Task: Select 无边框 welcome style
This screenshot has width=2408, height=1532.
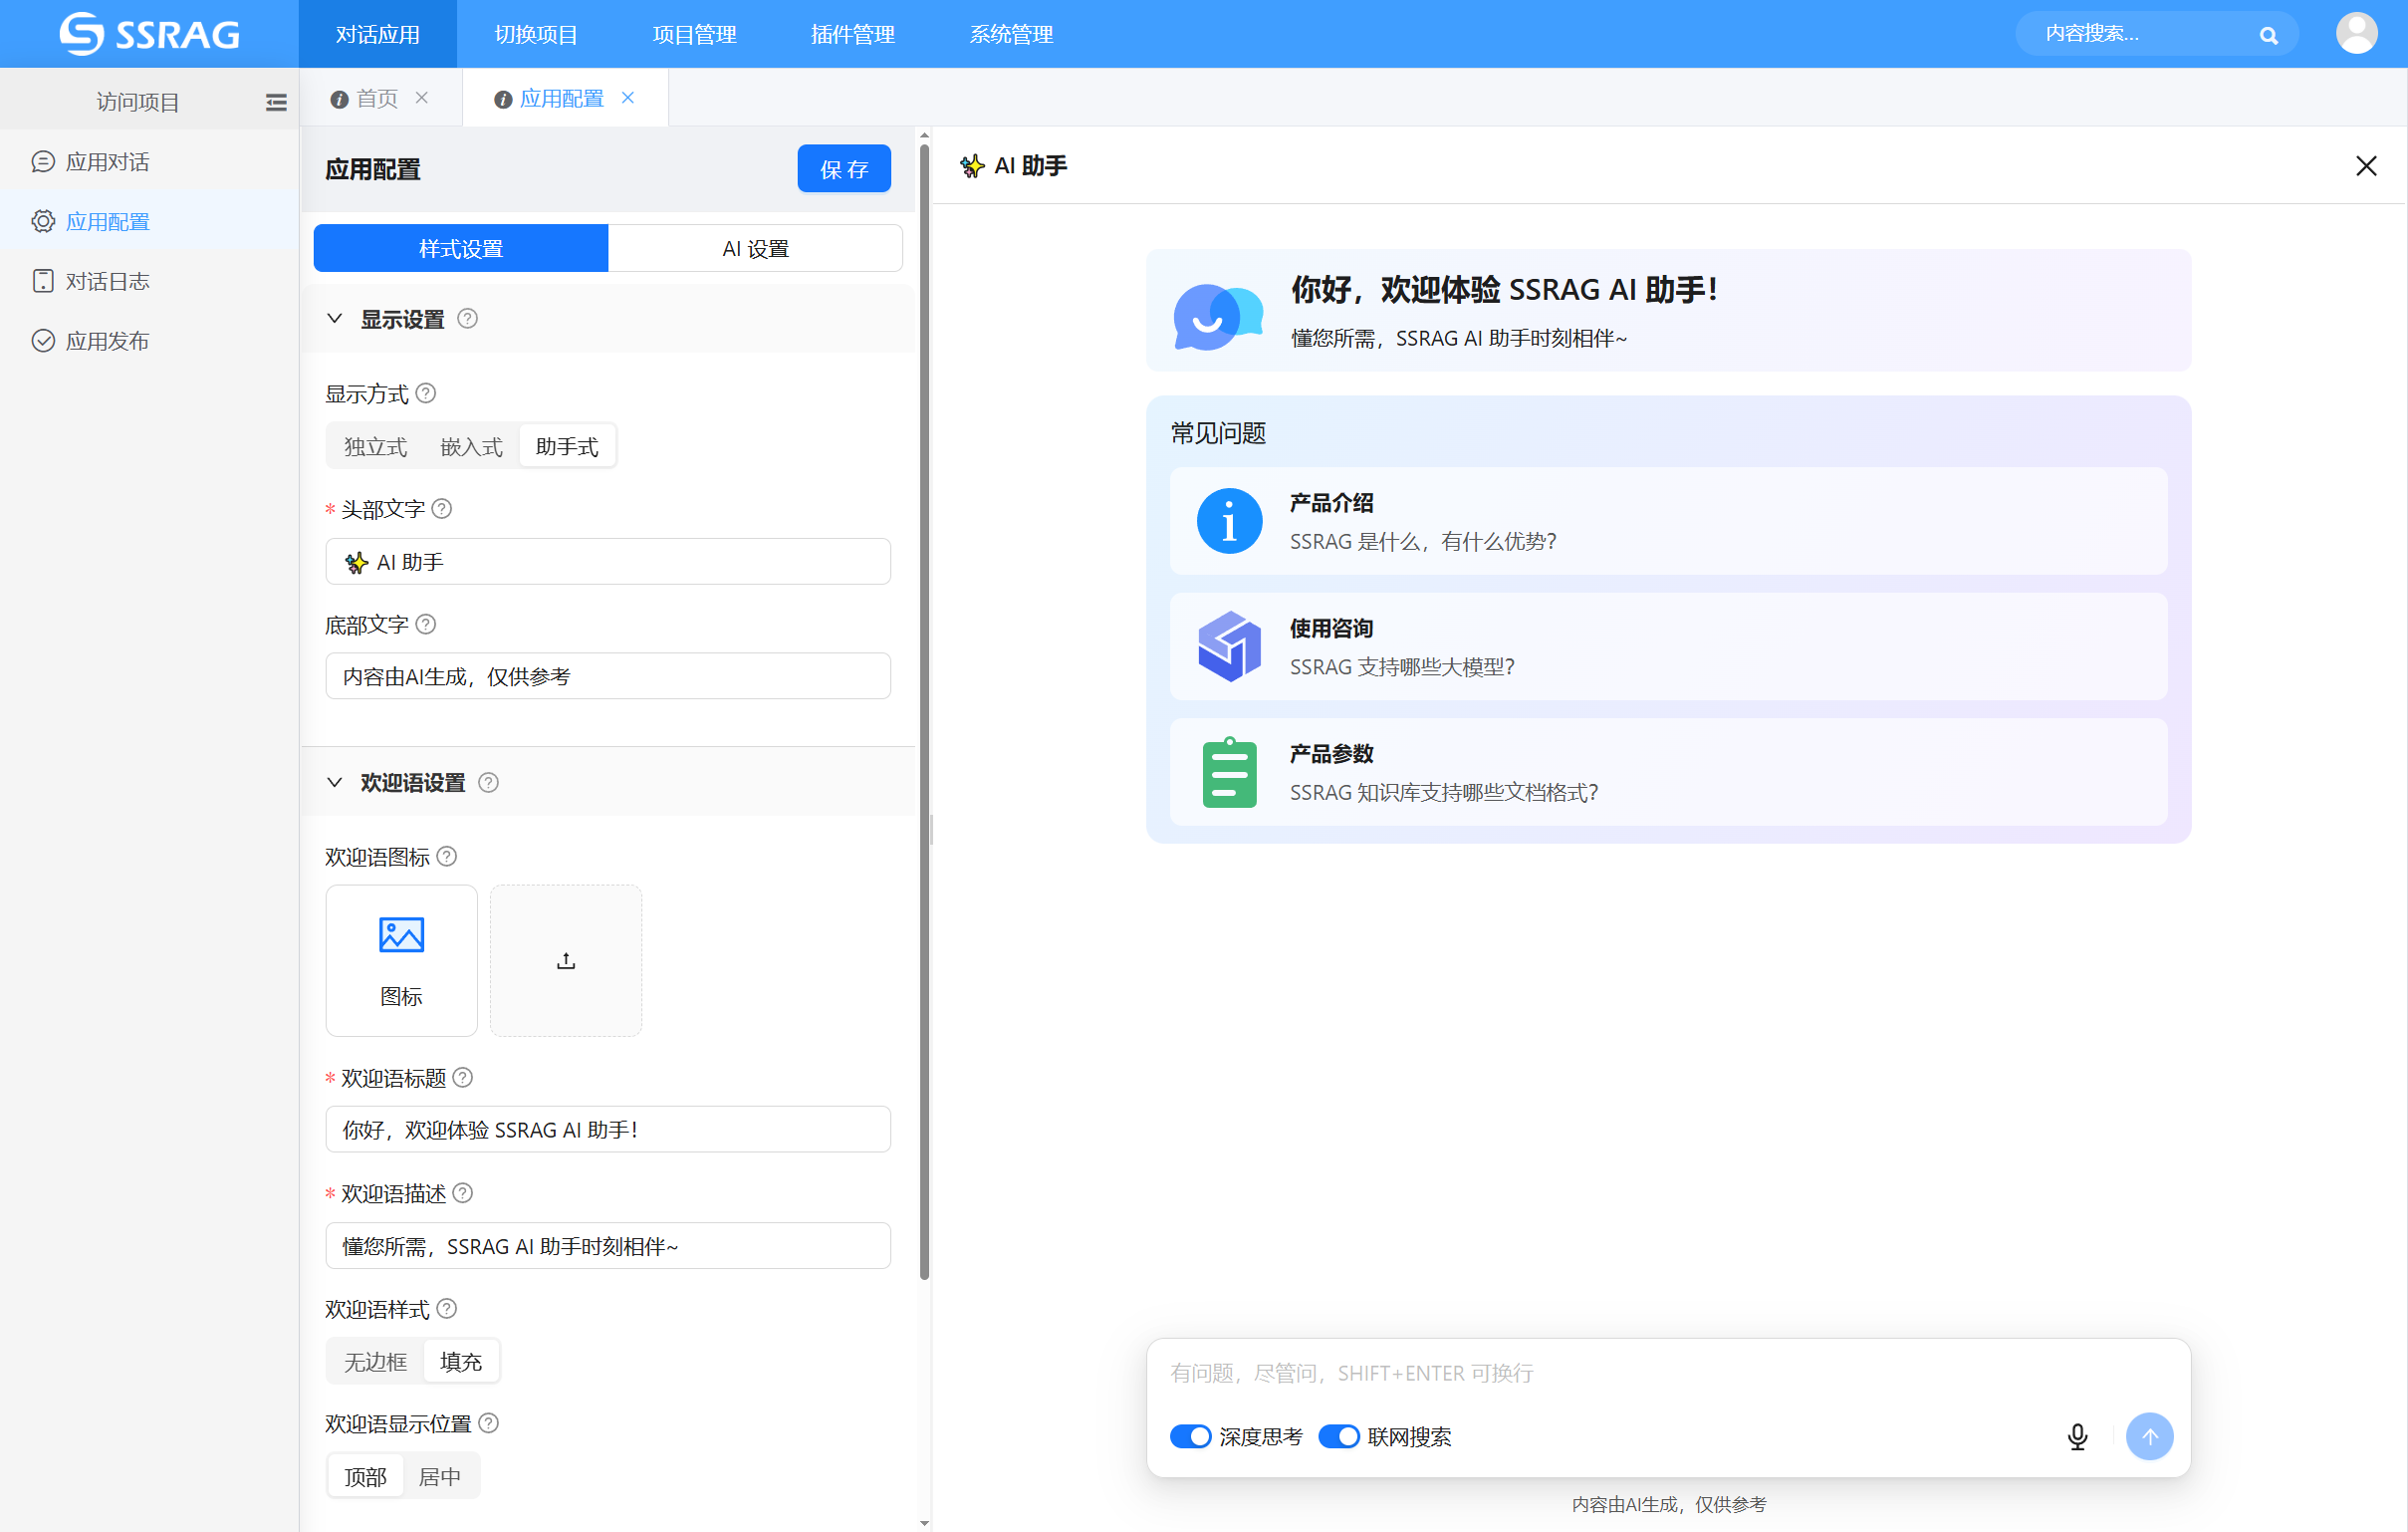Action: pyautogui.click(x=376, y=1362)
